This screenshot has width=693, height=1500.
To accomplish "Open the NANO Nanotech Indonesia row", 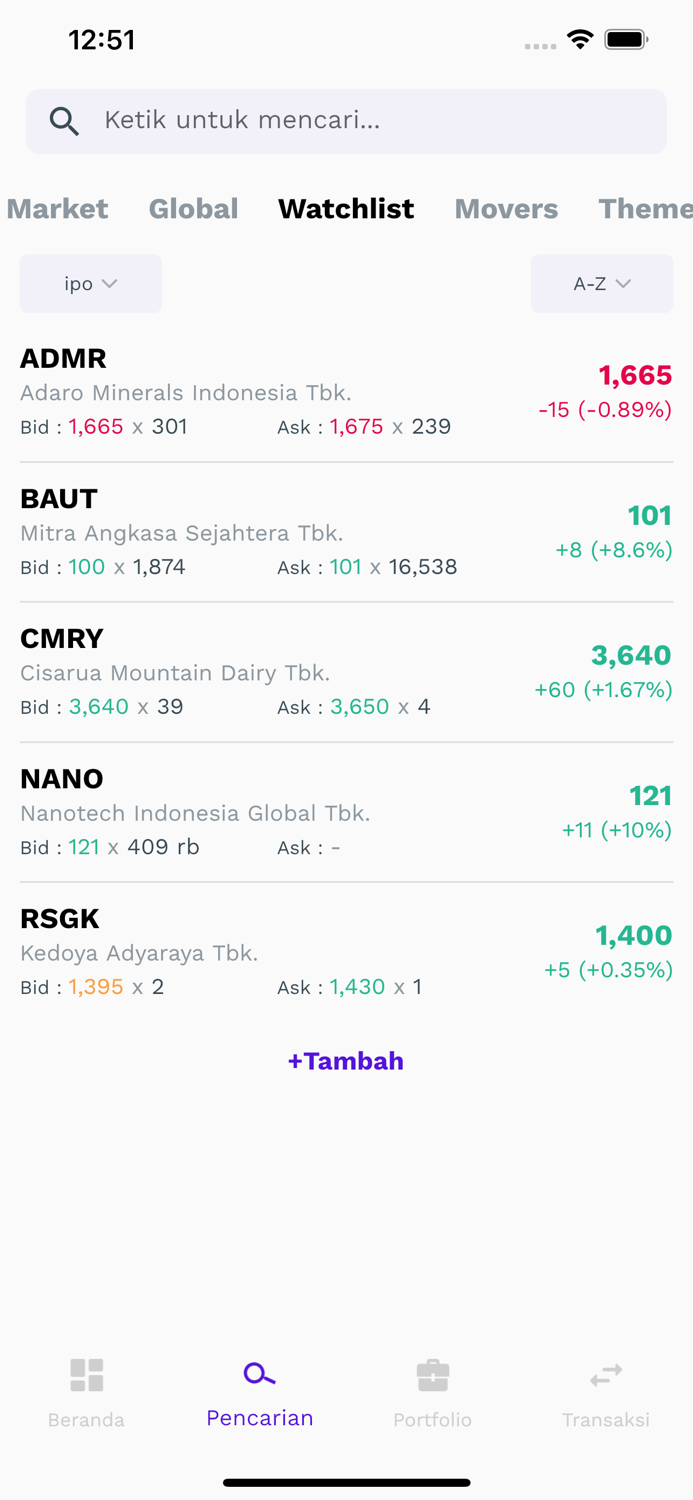I will tap(346, 810).
